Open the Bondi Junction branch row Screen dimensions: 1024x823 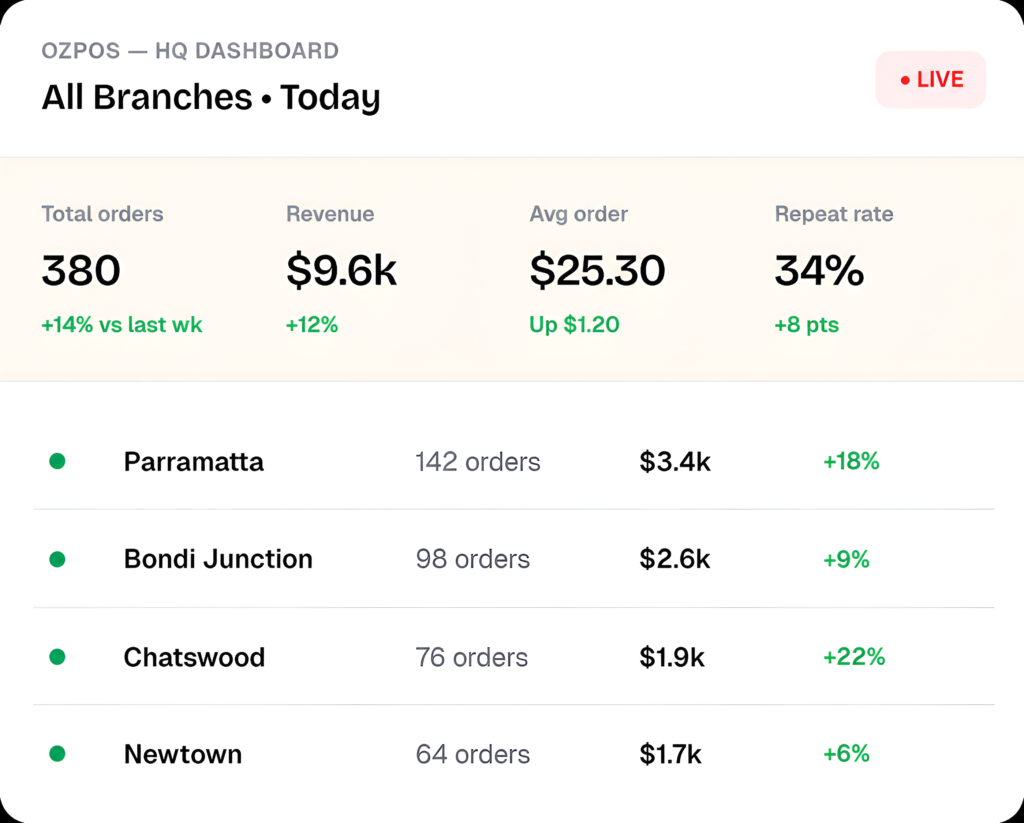(x=513, y=559)
